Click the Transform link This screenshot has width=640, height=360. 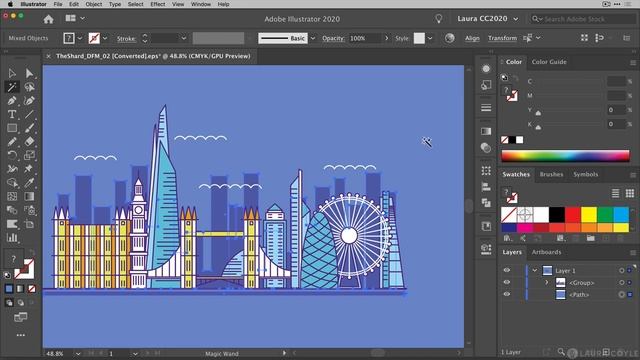pyautogui.click(x=502, y=38)
